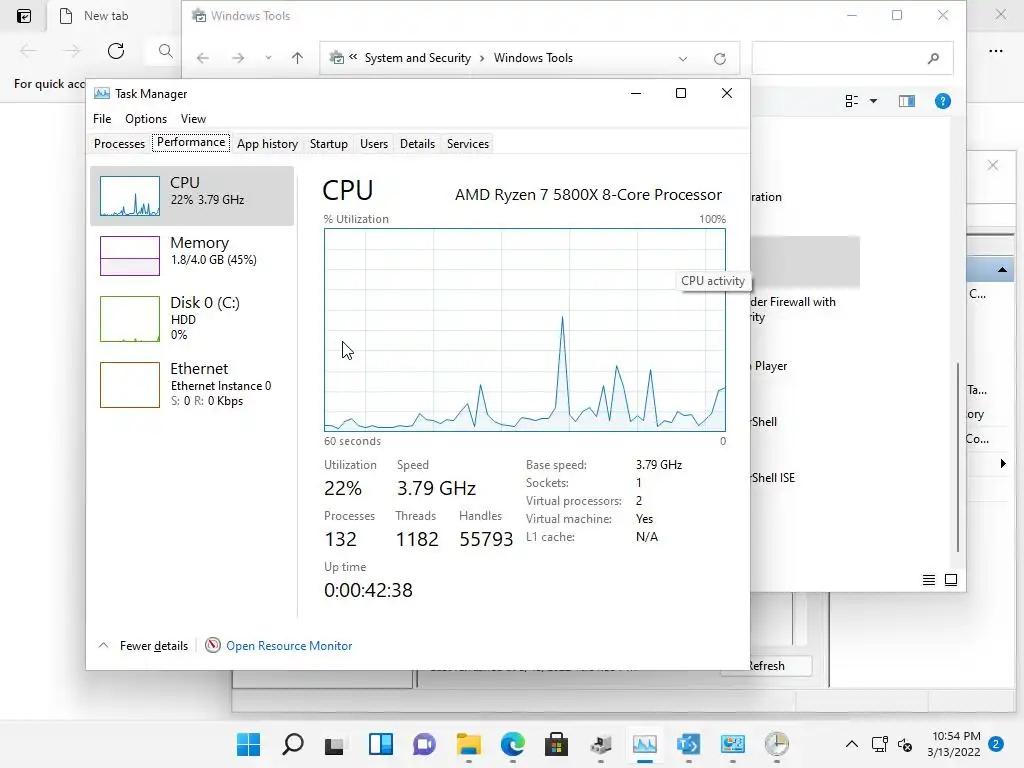This screenshot has width=1024, height=768.
Task: Click the browser reload button
Action: click(116, 51)
